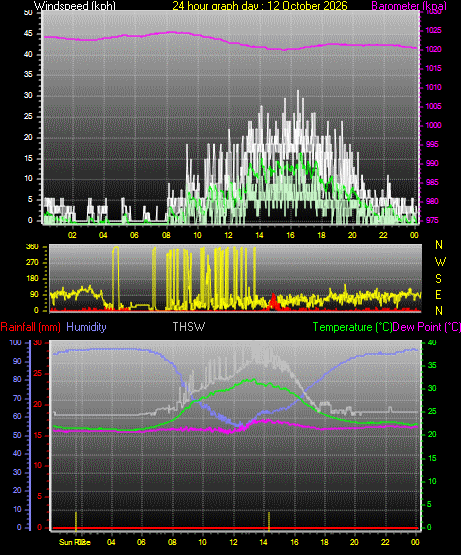Click the "02" hour label under the windspeed chart

(72, 235)
